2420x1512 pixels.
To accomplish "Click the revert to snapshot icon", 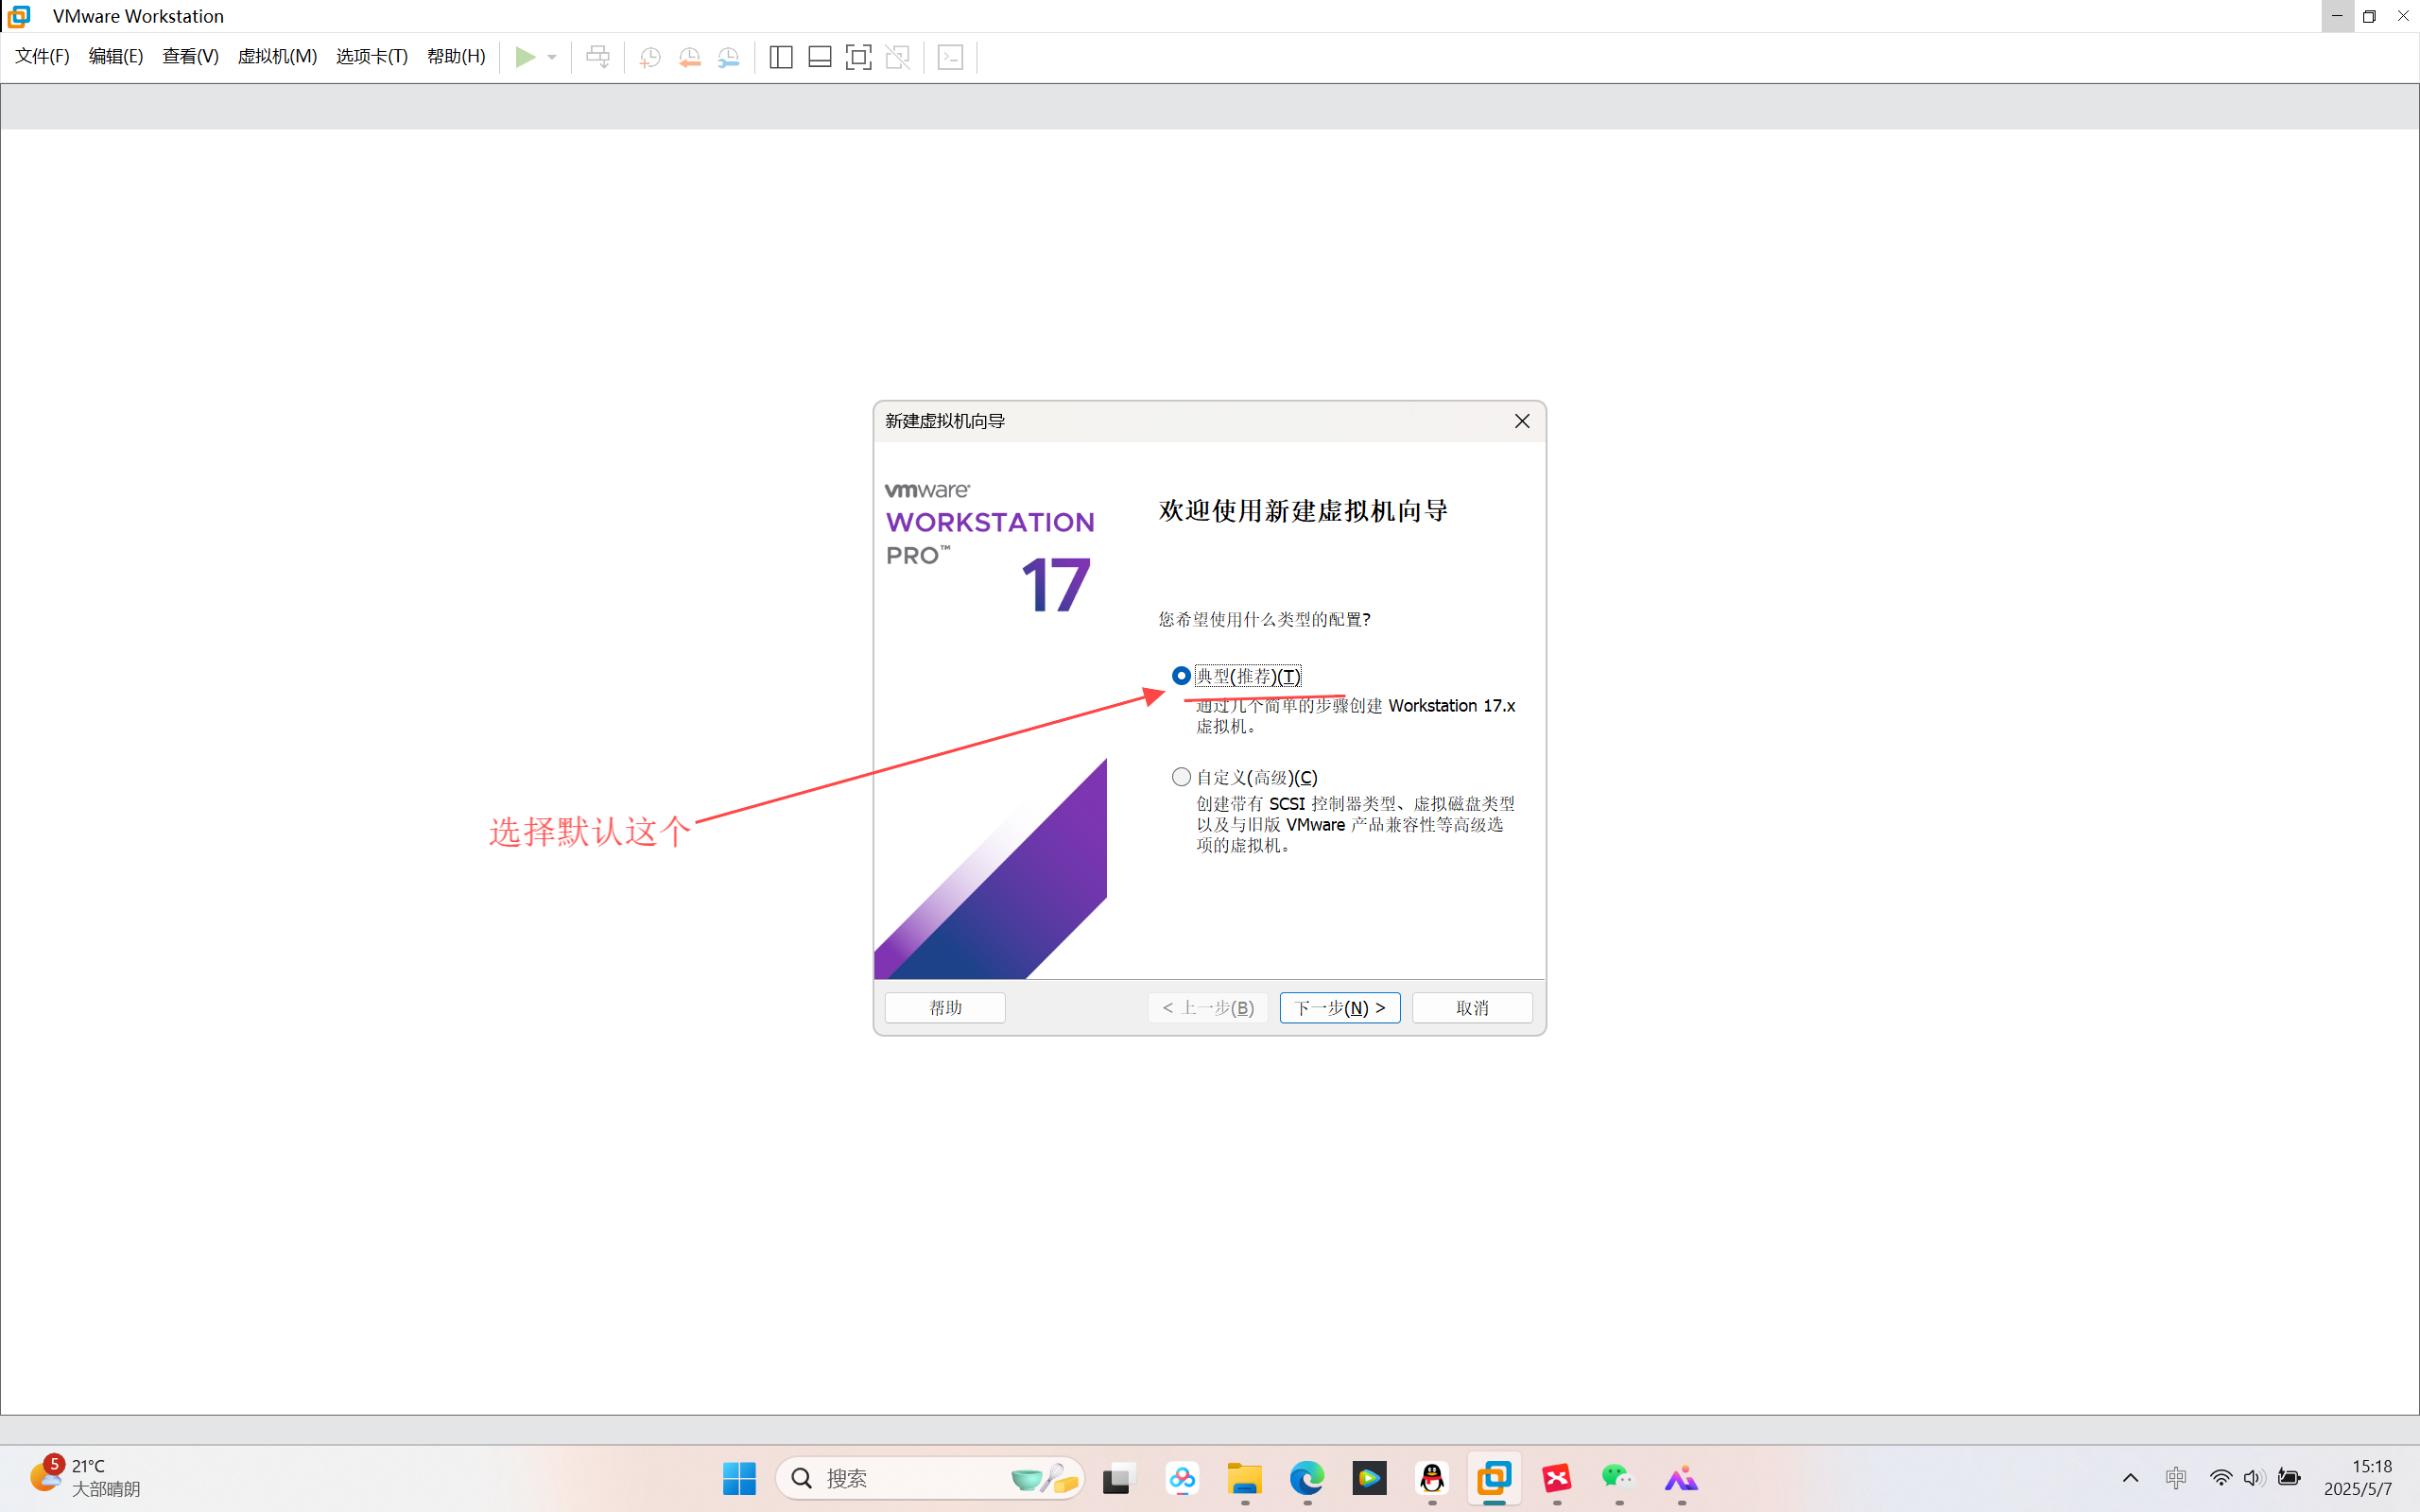I will point(689,57).
